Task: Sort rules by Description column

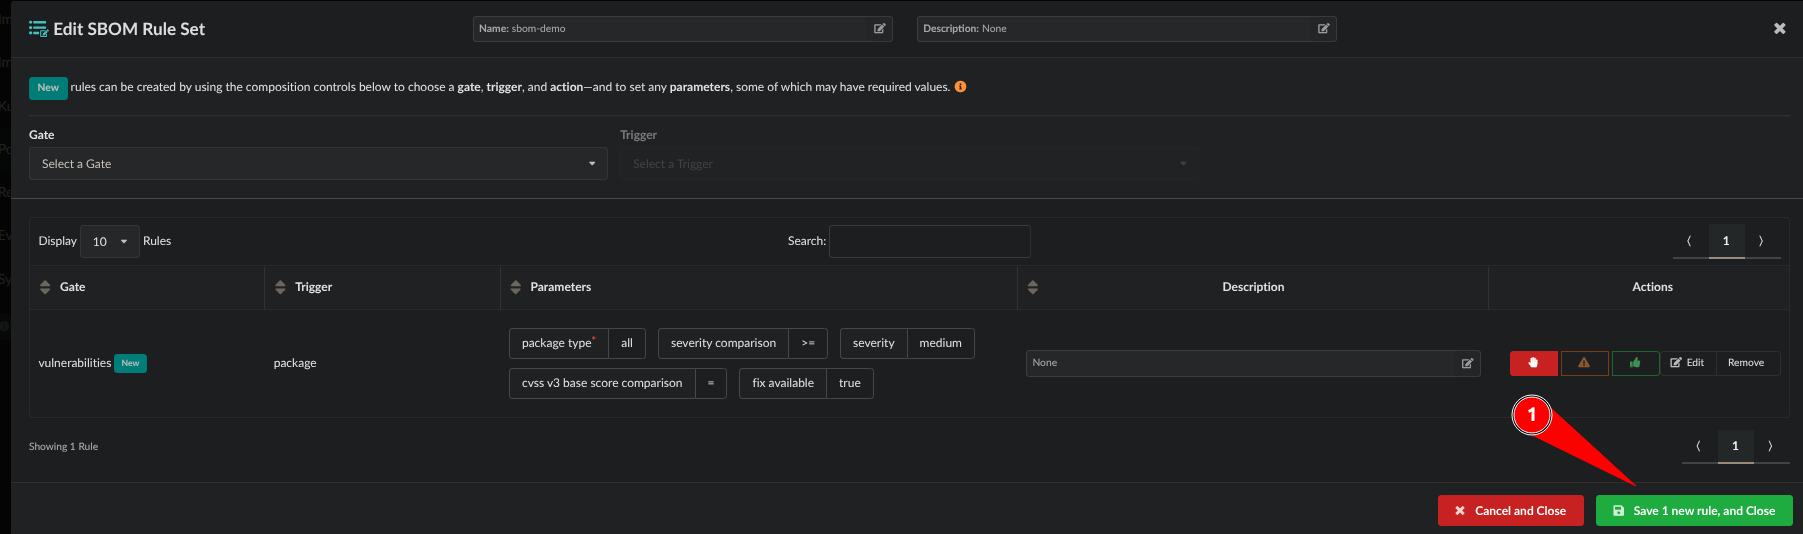Action: pos(1033,287)
